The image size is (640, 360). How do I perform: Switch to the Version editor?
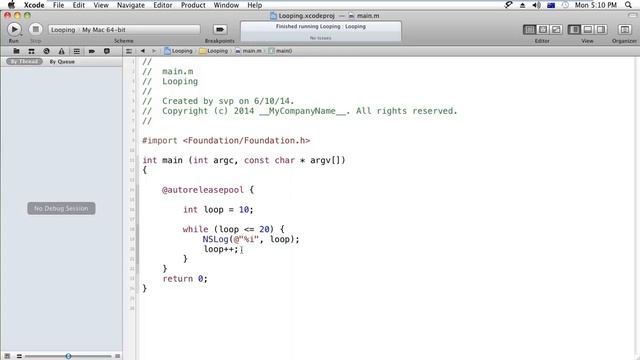coord(556,29)
